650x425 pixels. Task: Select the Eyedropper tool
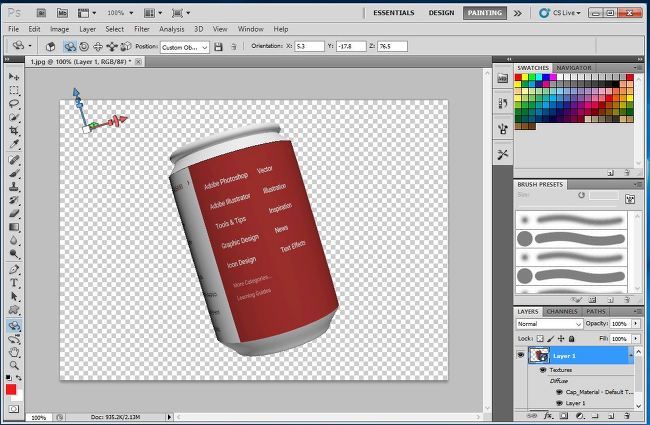tap(14, 144)
